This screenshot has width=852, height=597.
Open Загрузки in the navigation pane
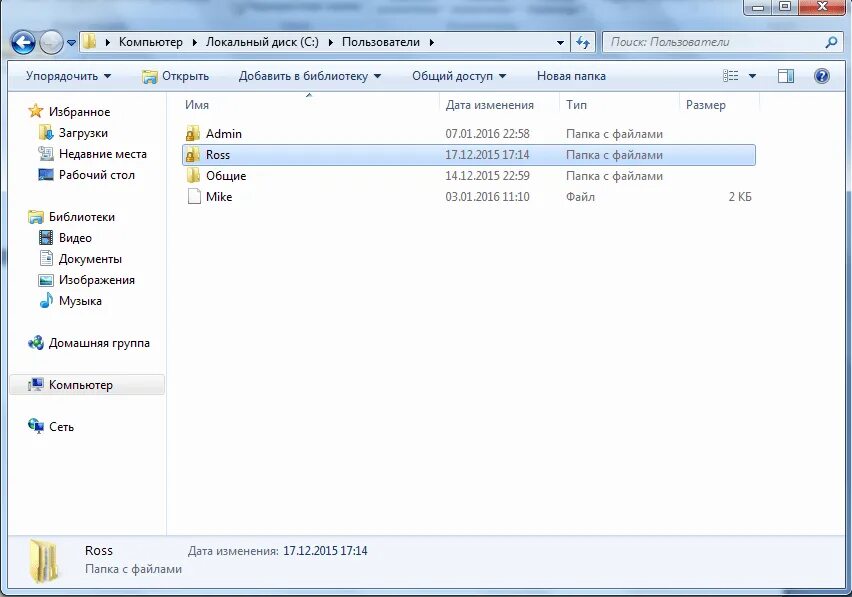(x=83, y=133)
